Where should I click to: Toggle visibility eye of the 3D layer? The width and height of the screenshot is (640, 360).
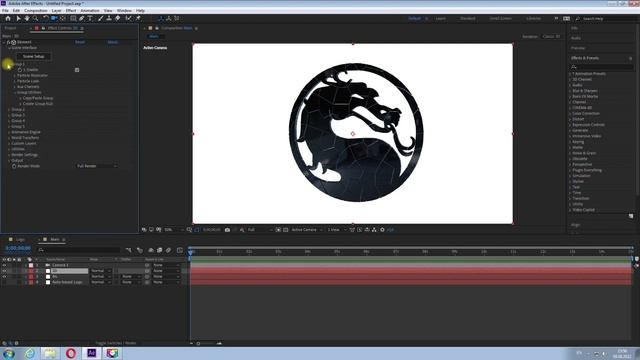tap(4, 271)
